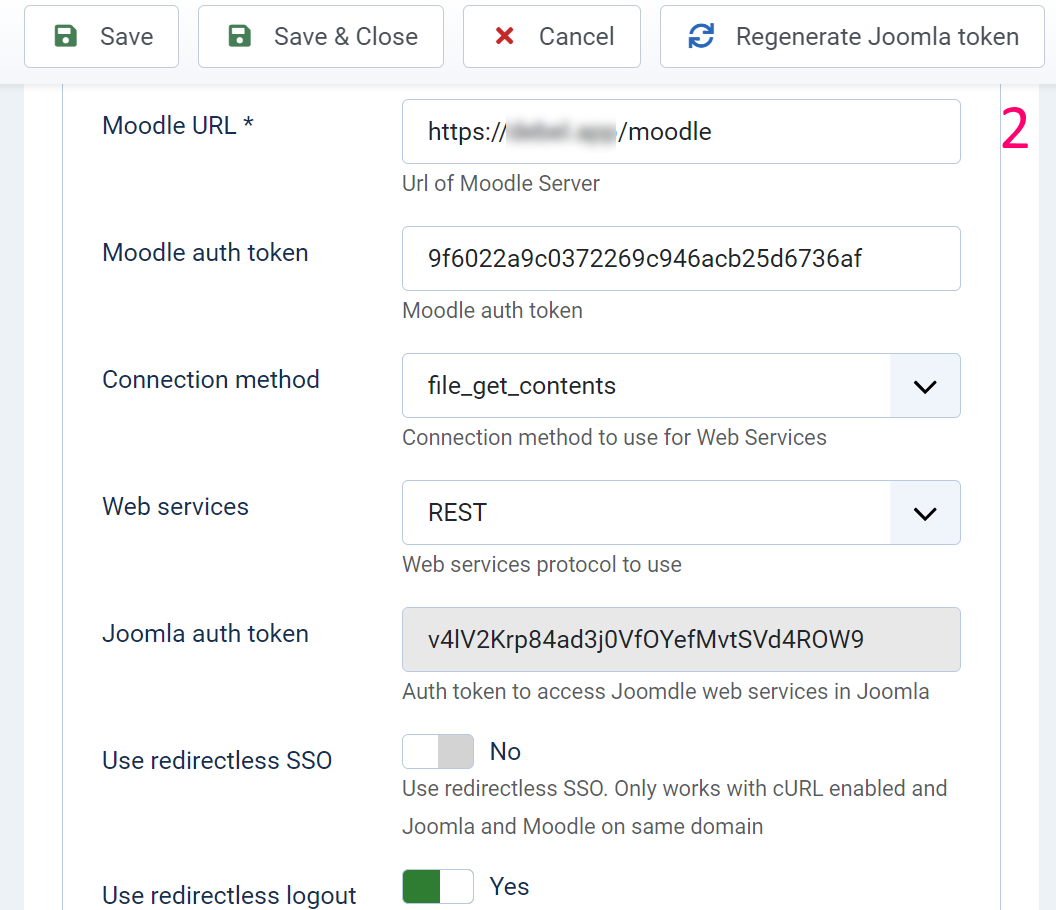Image resolution: width=1056 pixels, height=910 pixels.
Task: Click the redirectless SSO cURL help description
Action: pos(674,807)
